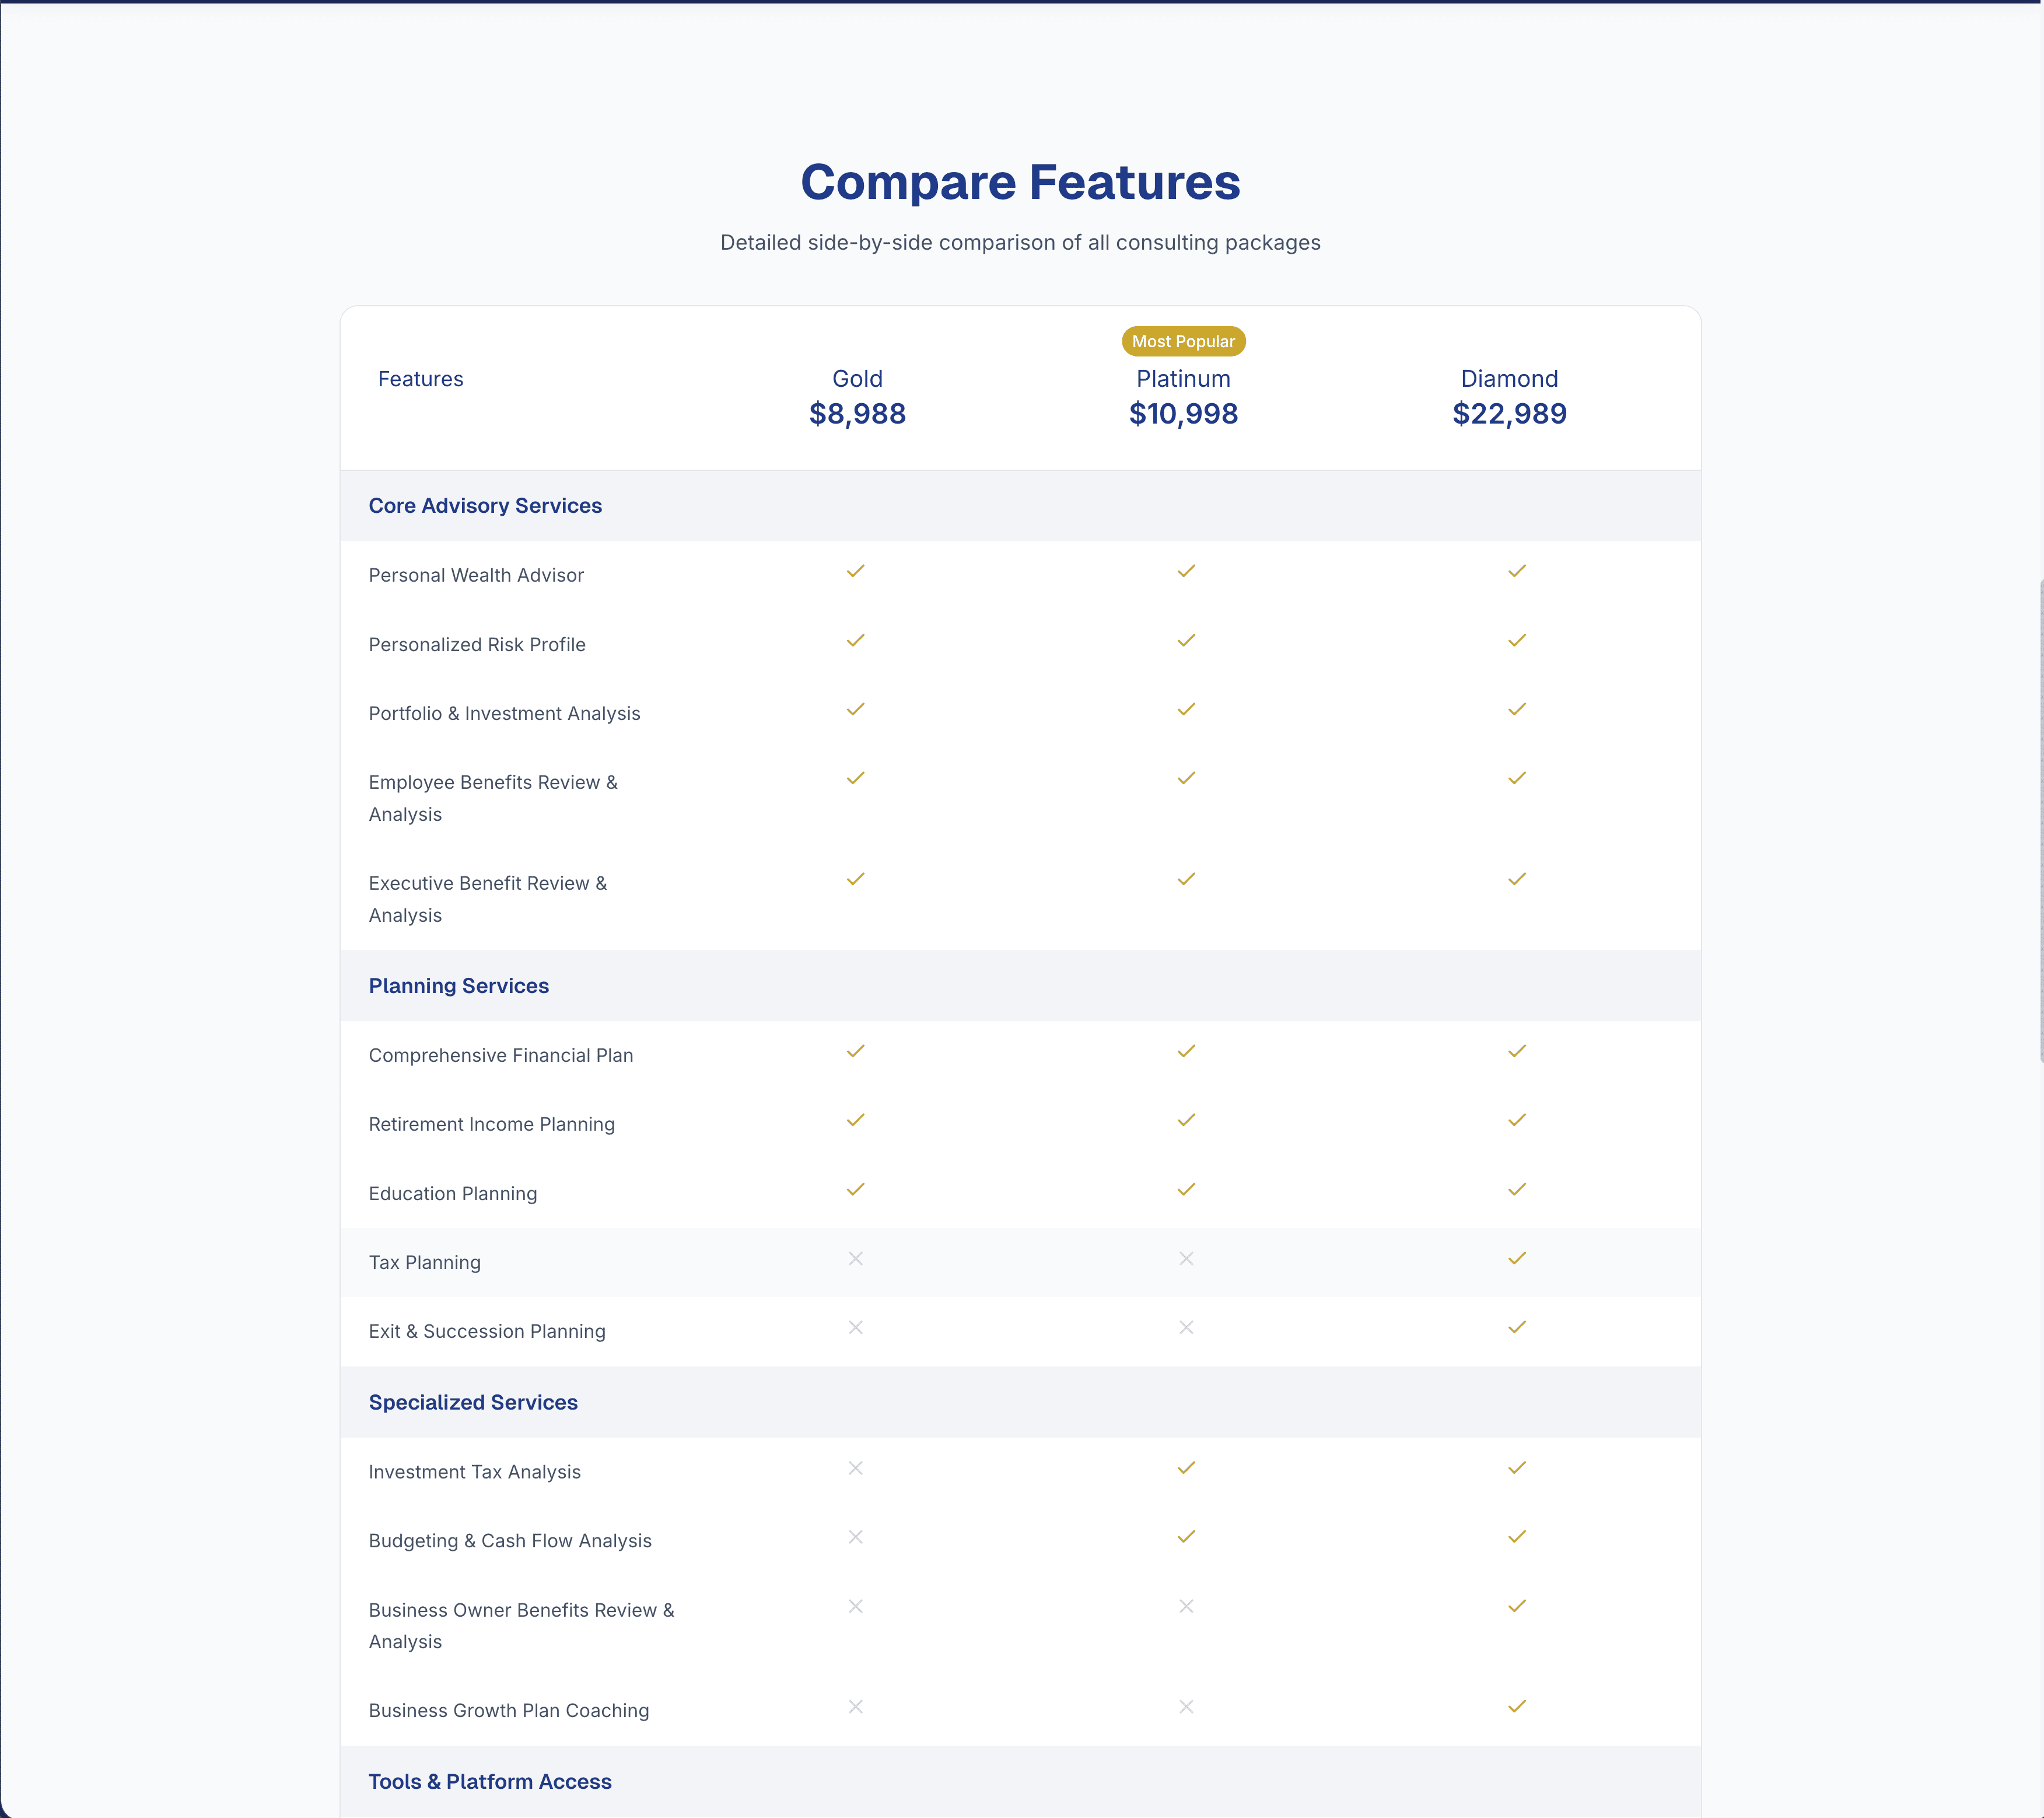Select the Specialized Services section header

point(473,1402)
